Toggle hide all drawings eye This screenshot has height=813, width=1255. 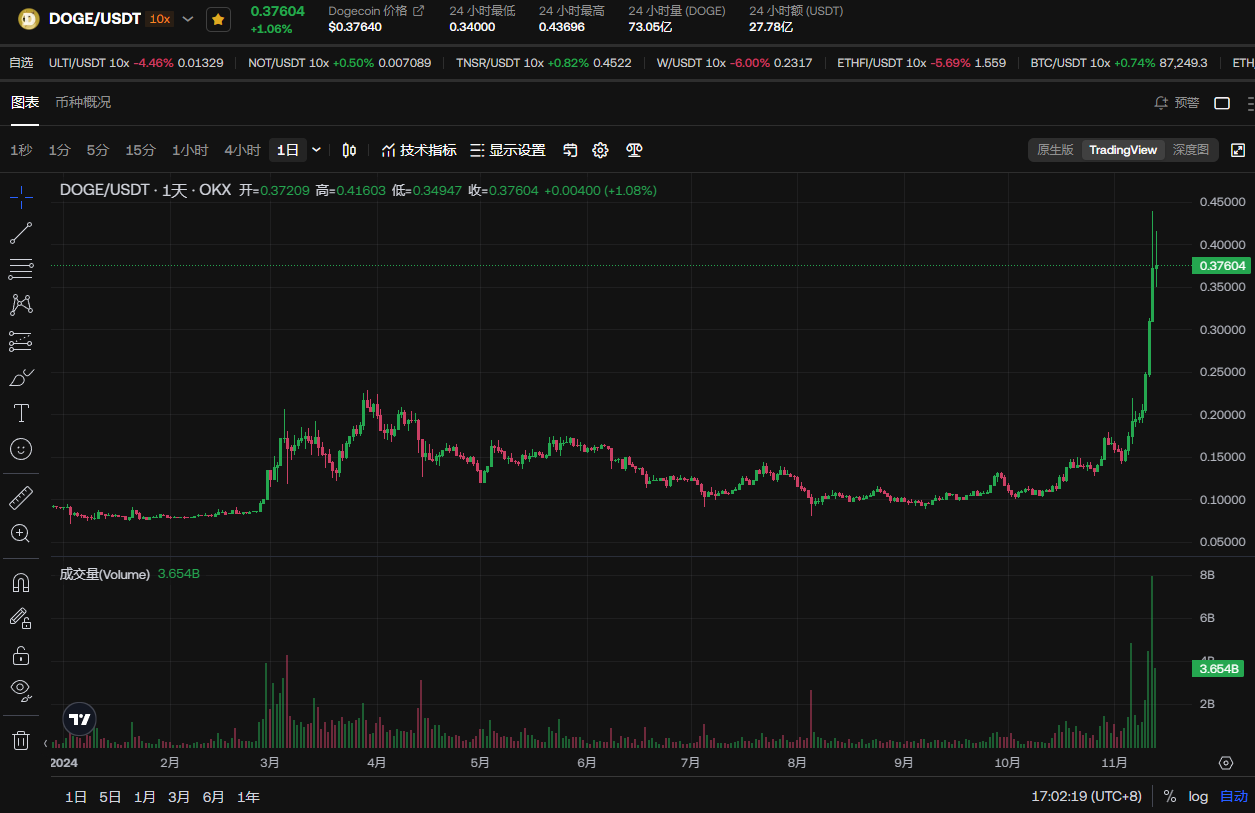pos(21,689)
